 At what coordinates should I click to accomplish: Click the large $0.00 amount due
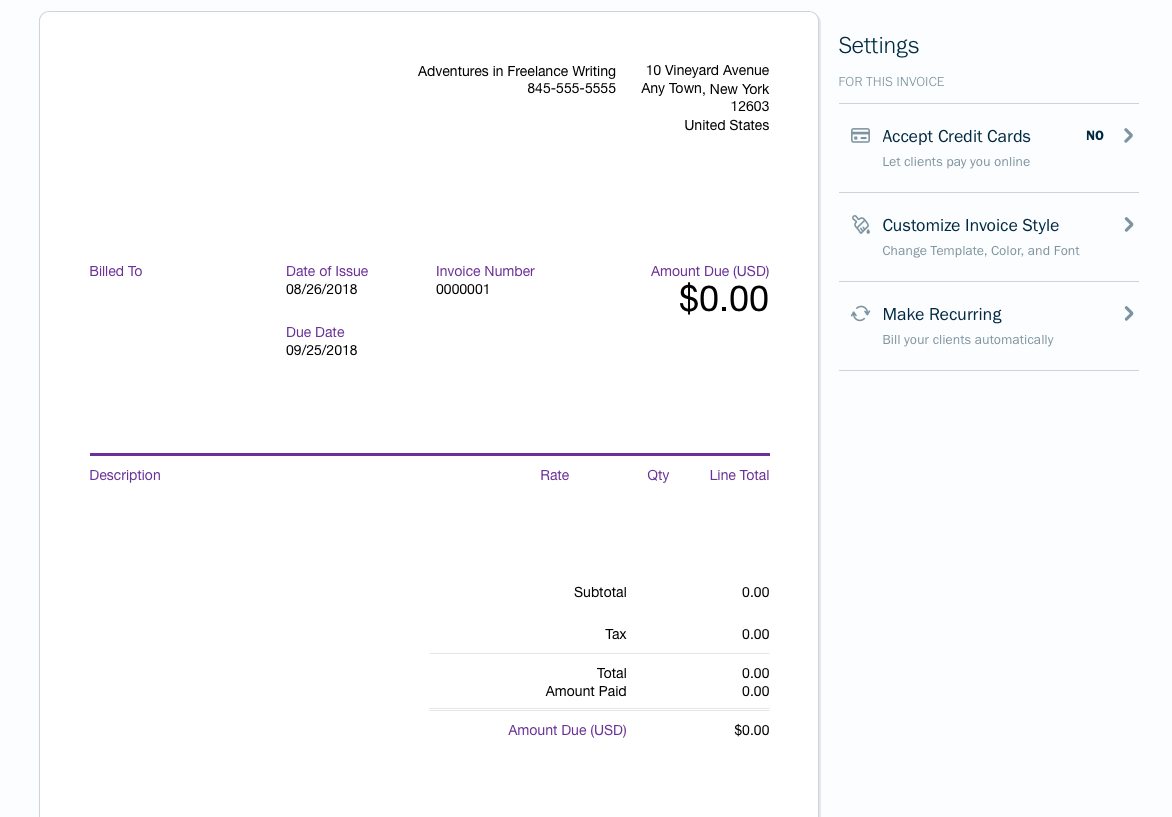724,299
